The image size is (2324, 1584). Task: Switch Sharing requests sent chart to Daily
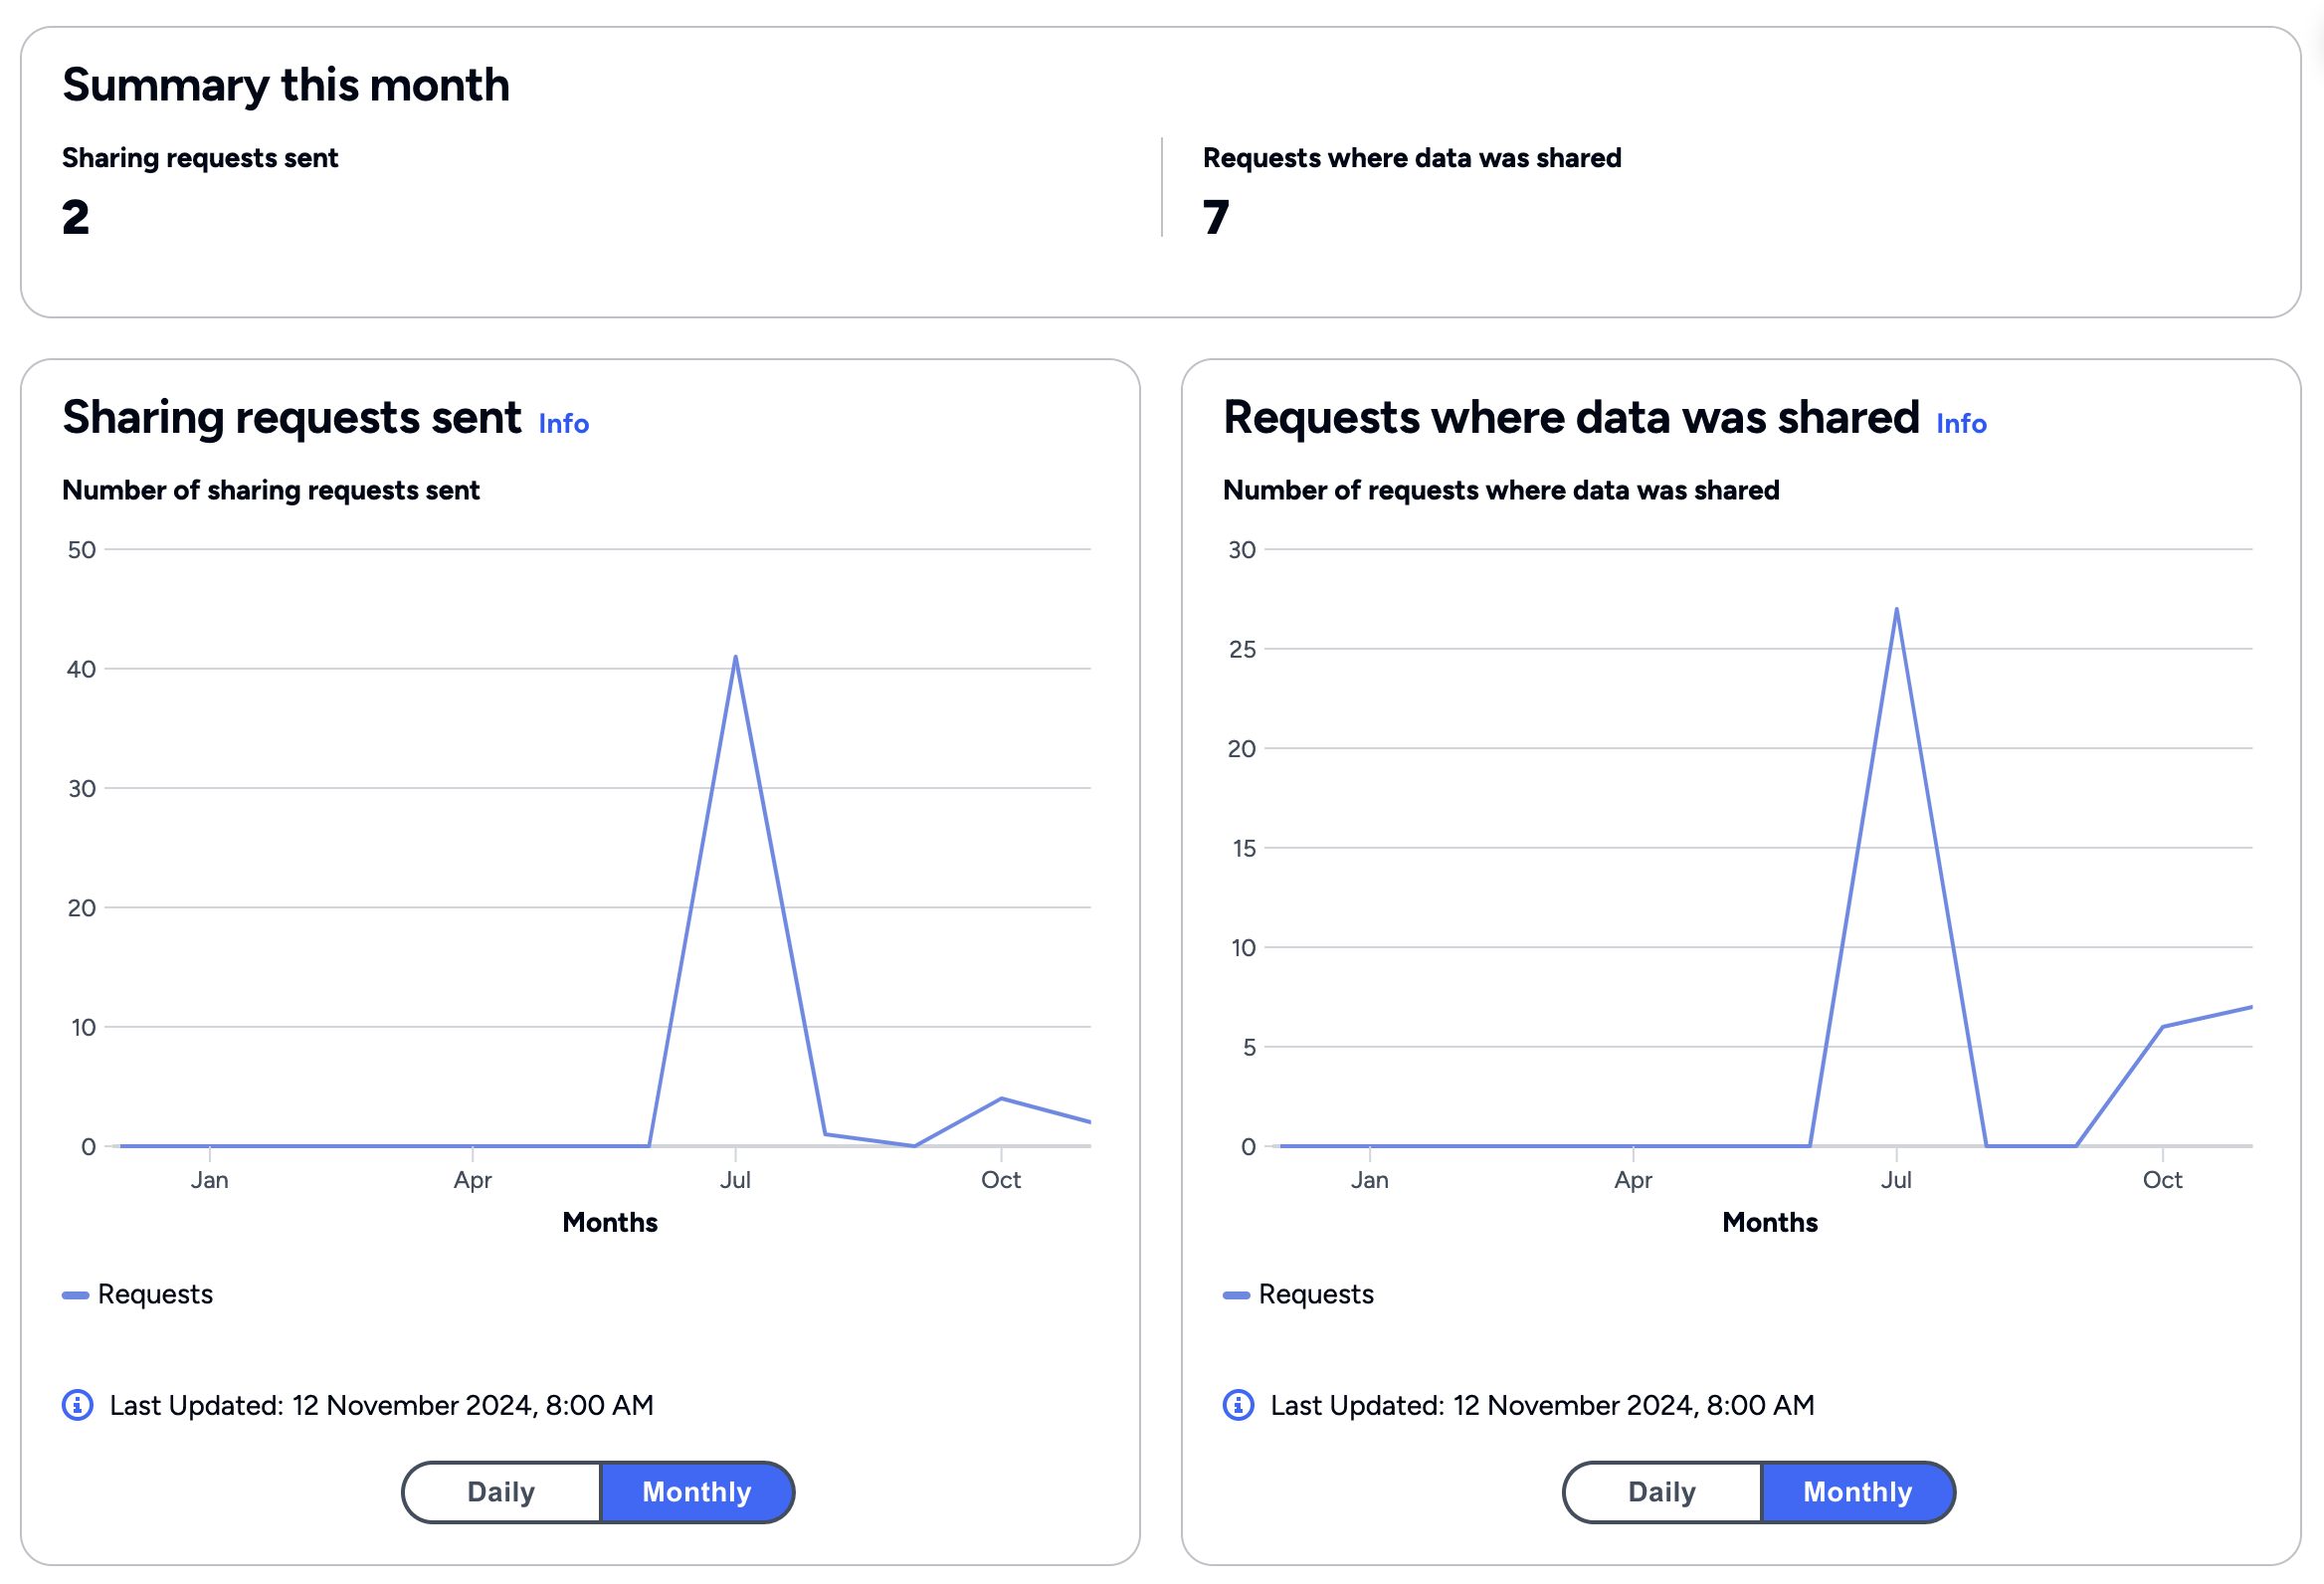pos(501,1492)
